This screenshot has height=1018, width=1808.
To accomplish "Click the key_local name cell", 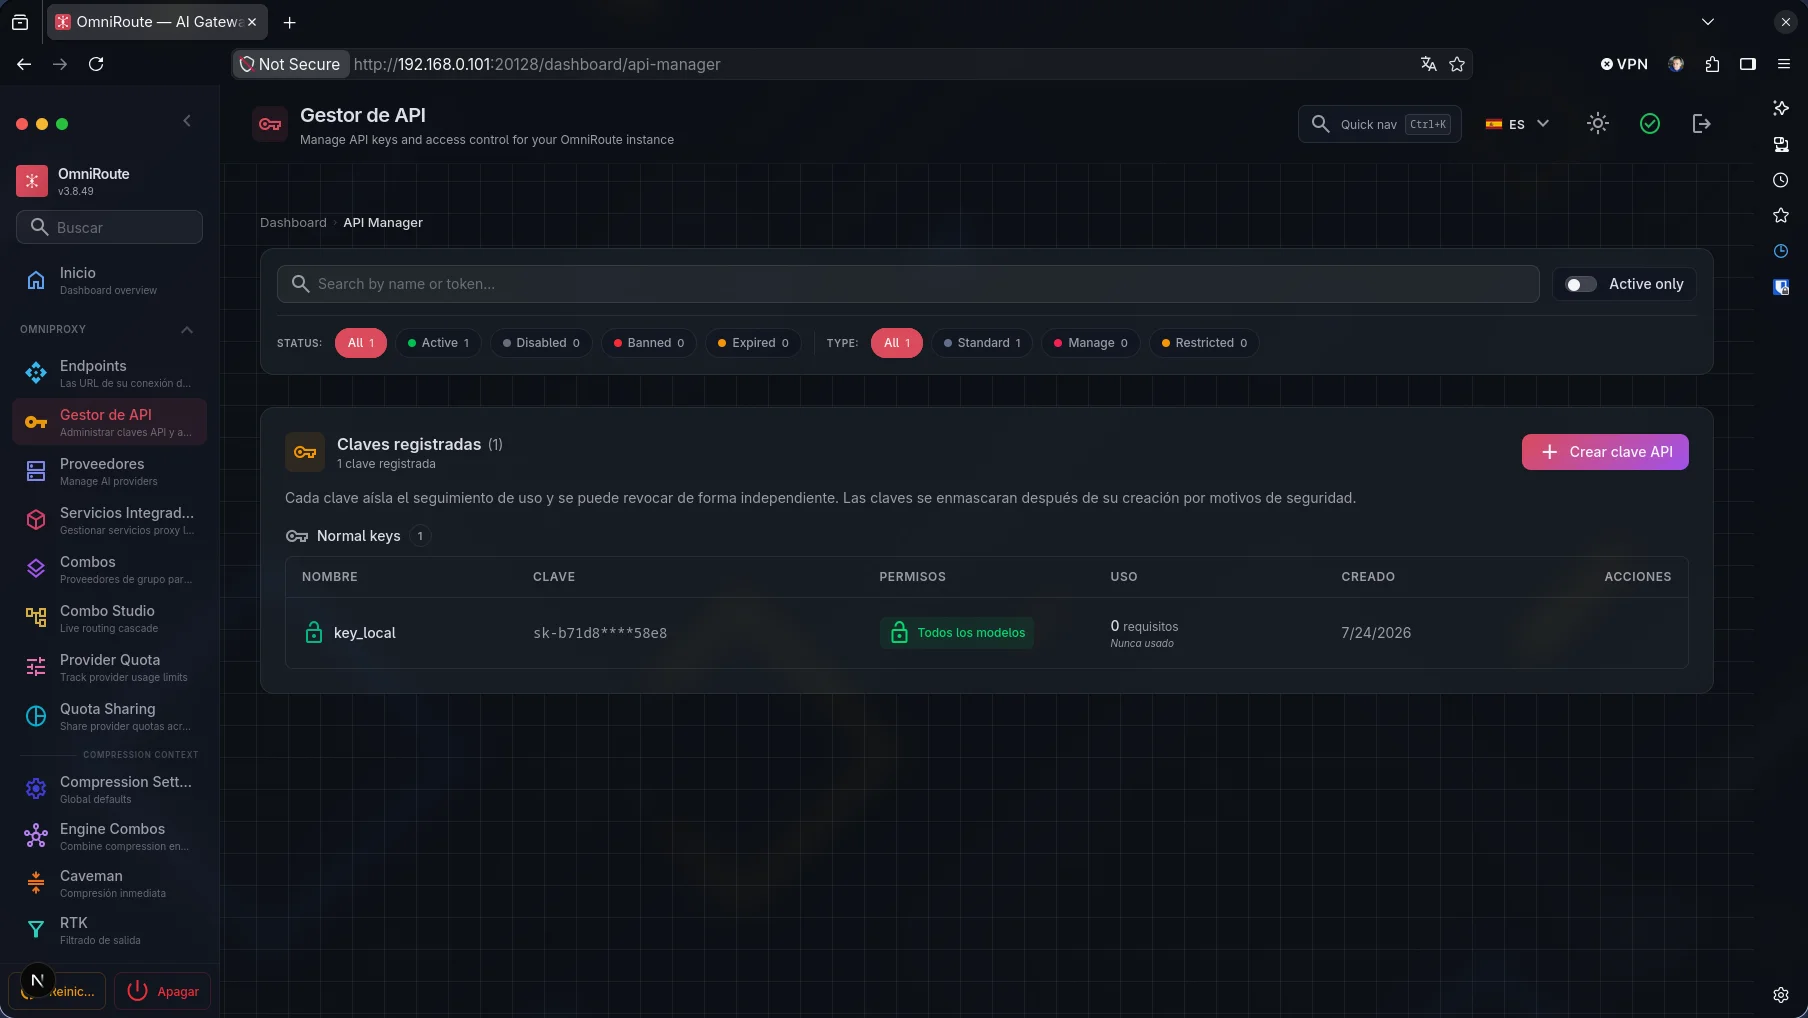I will point(365,633).
